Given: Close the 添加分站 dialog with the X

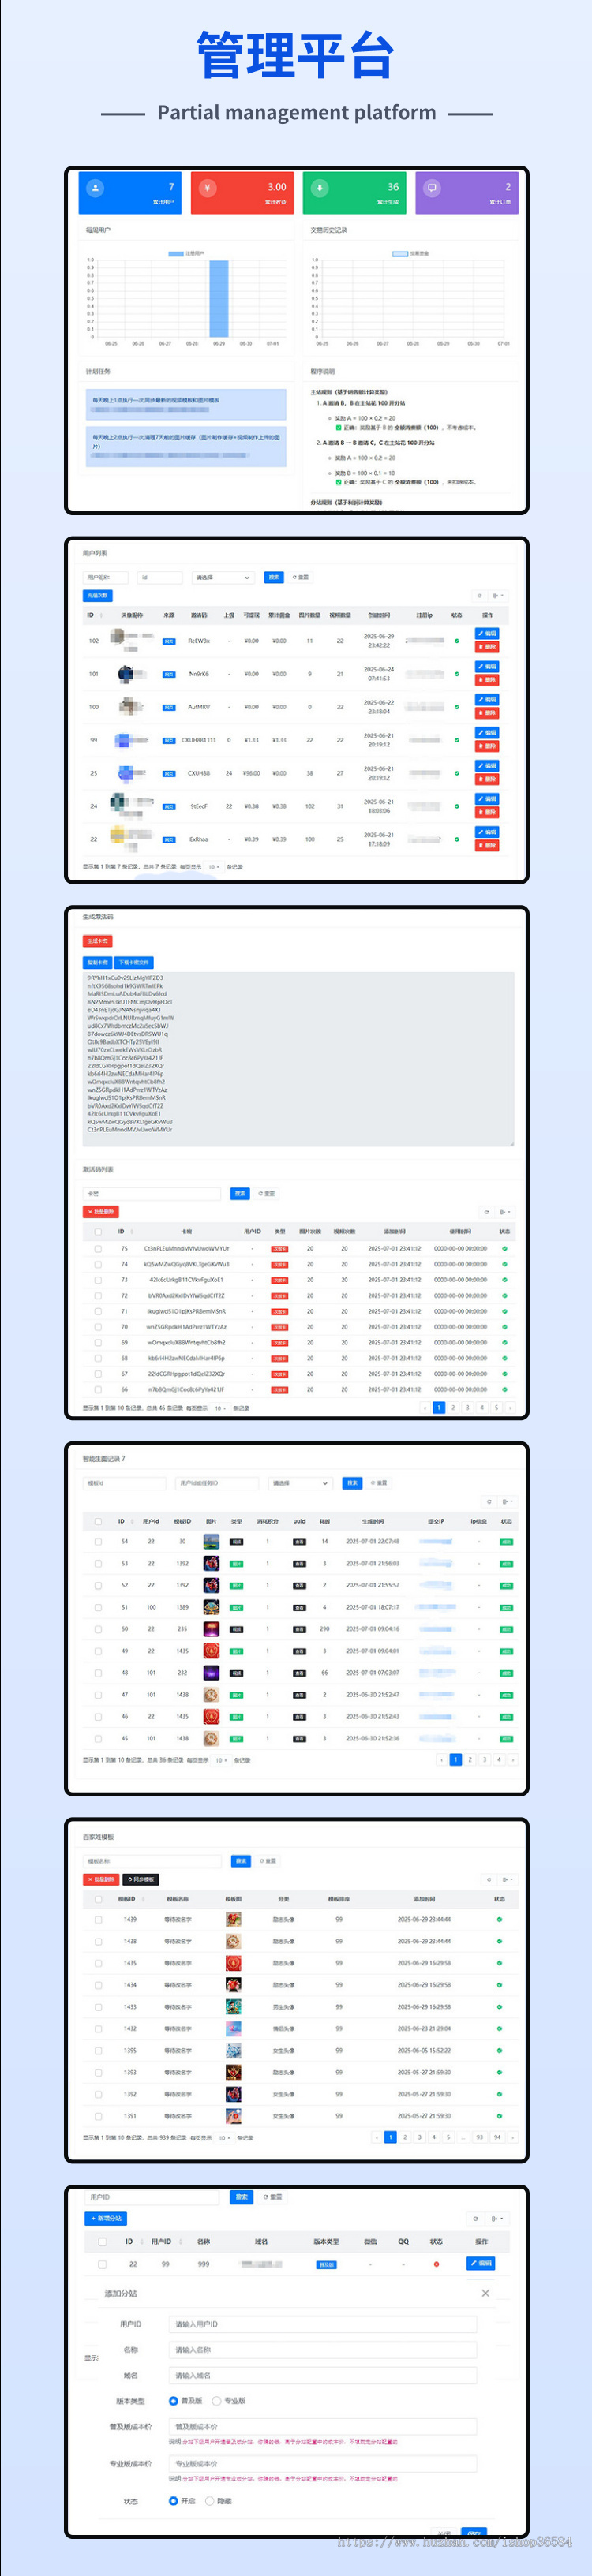Looking at the screenshot, I should tap(486, 2293).
